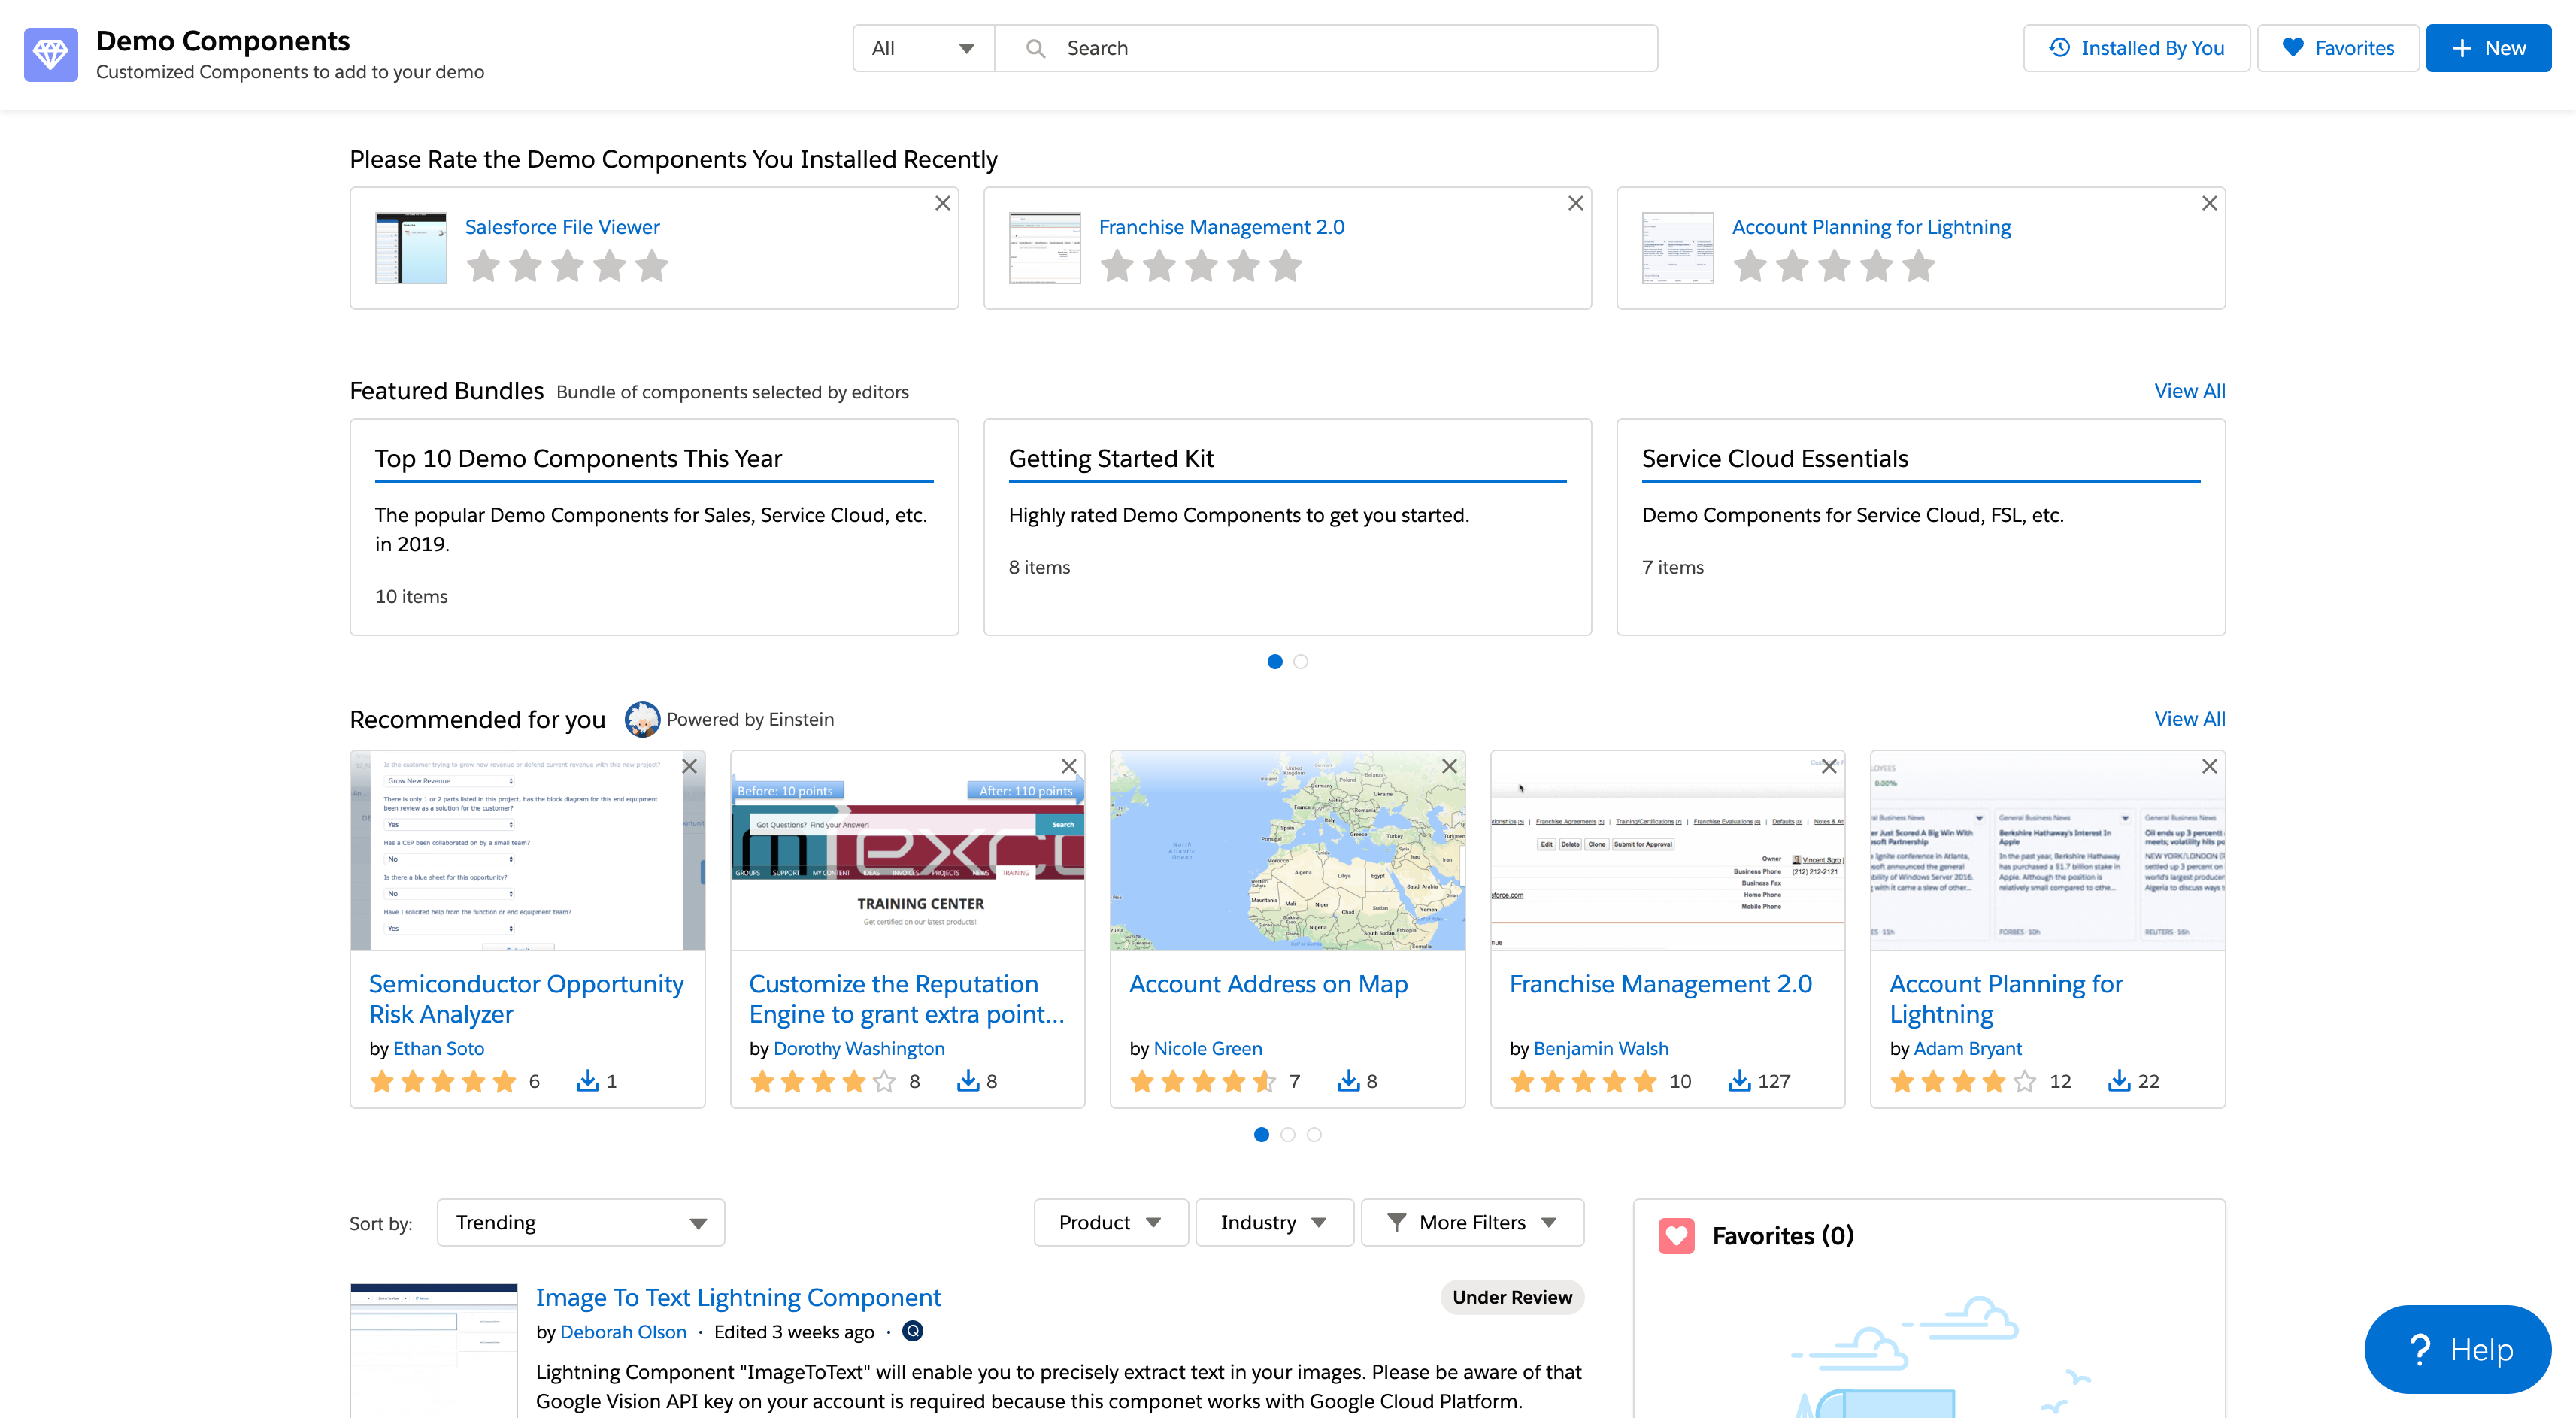
Task: Click download icon showing 22 installs
Action: tap(2119, 1081)
